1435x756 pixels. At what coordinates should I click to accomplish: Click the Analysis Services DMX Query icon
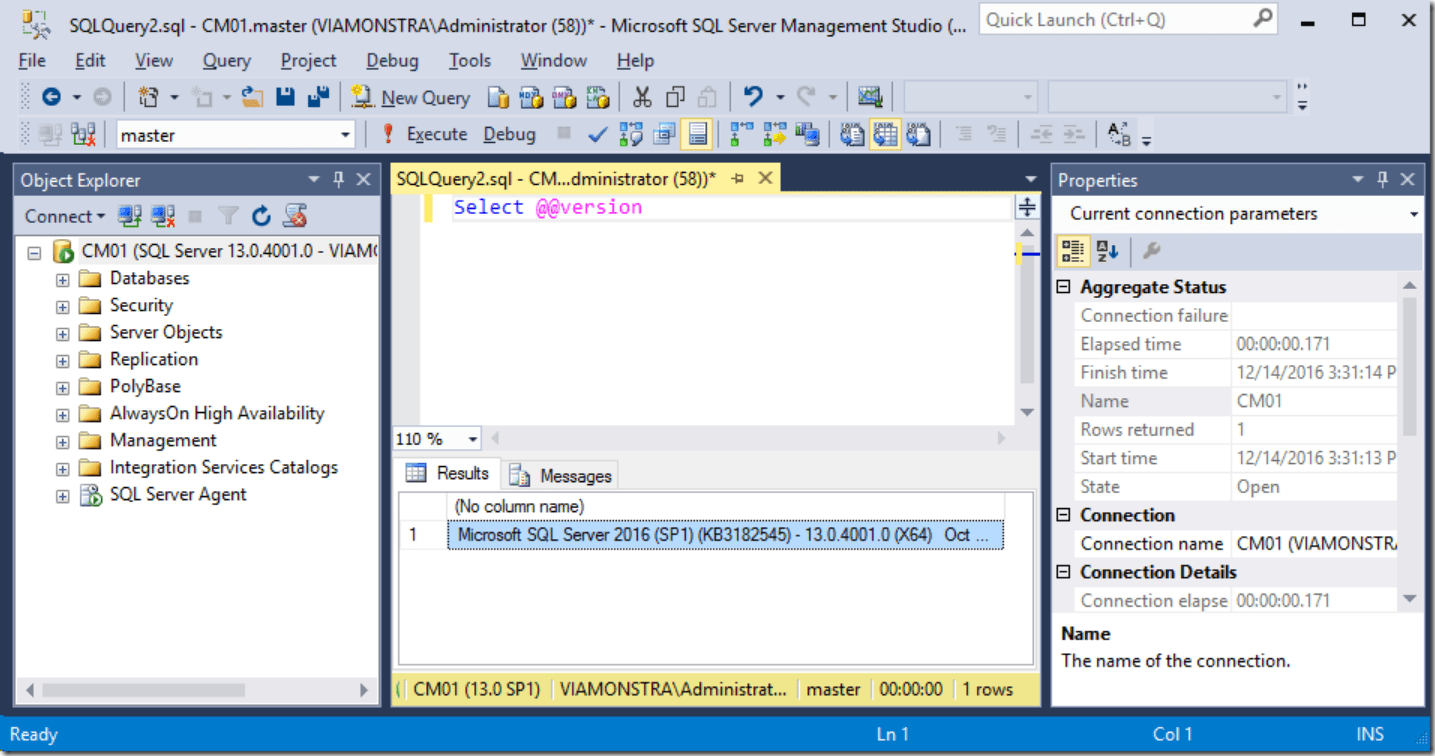point(564,97)
